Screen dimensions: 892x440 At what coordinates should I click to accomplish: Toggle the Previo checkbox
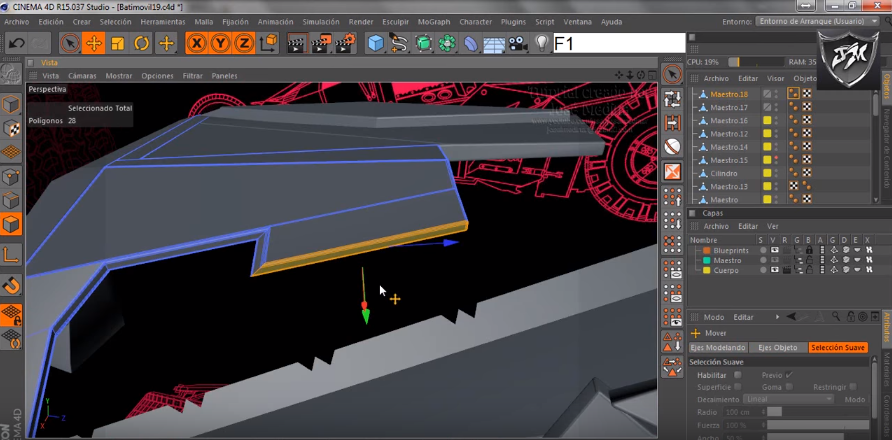coord(788,375)
